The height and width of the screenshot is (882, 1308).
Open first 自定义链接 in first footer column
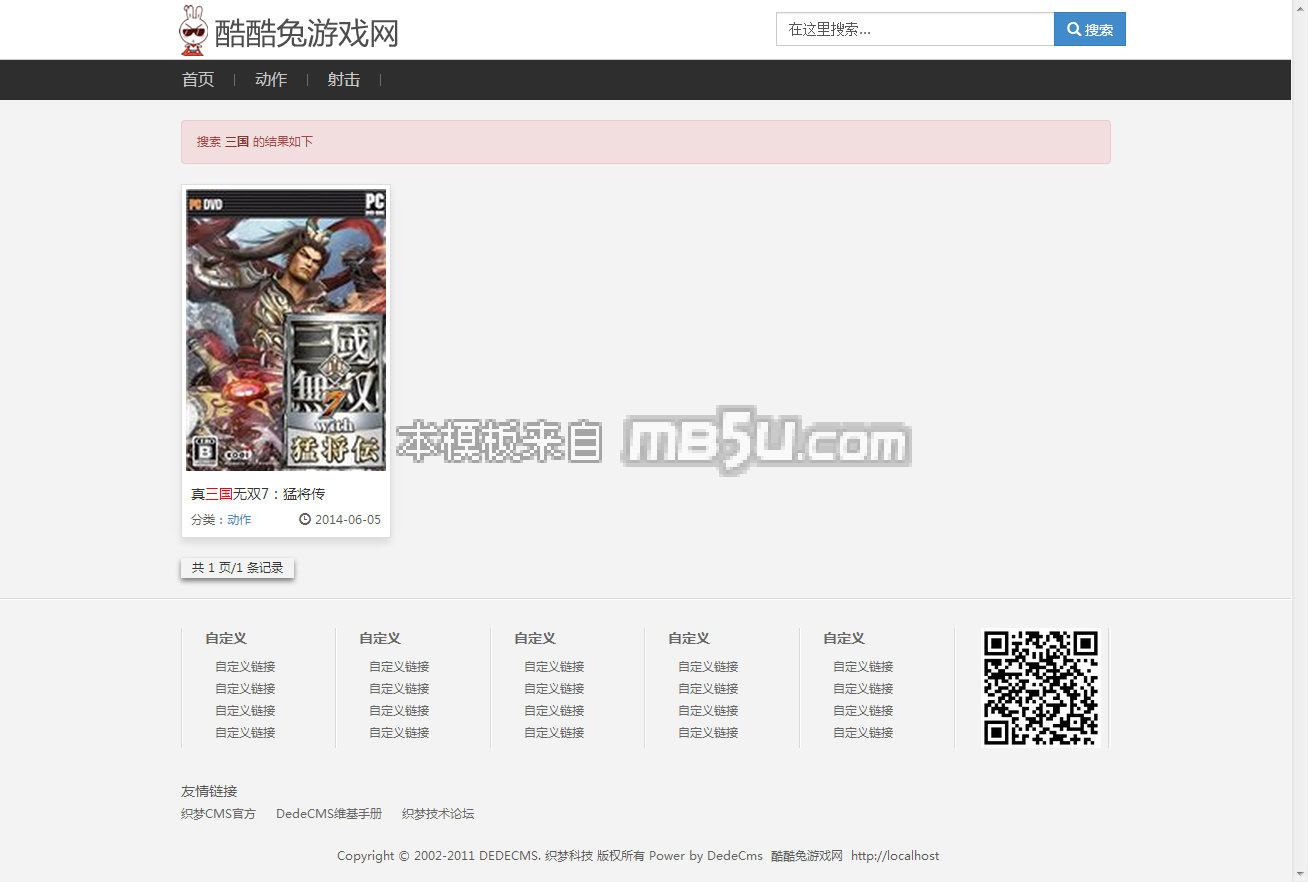tap(245, 667)
